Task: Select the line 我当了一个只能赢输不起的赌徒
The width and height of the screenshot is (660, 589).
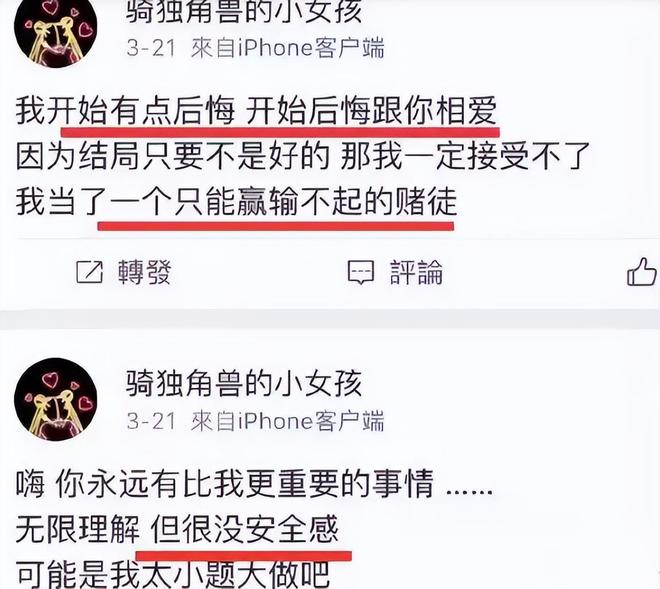Action: coord(237,203)
